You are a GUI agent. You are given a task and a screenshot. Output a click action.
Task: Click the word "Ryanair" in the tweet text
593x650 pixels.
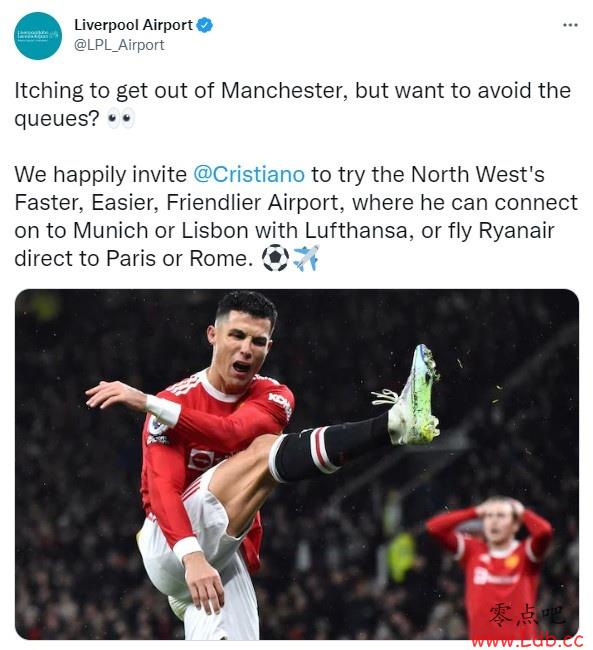click(516, 231)
